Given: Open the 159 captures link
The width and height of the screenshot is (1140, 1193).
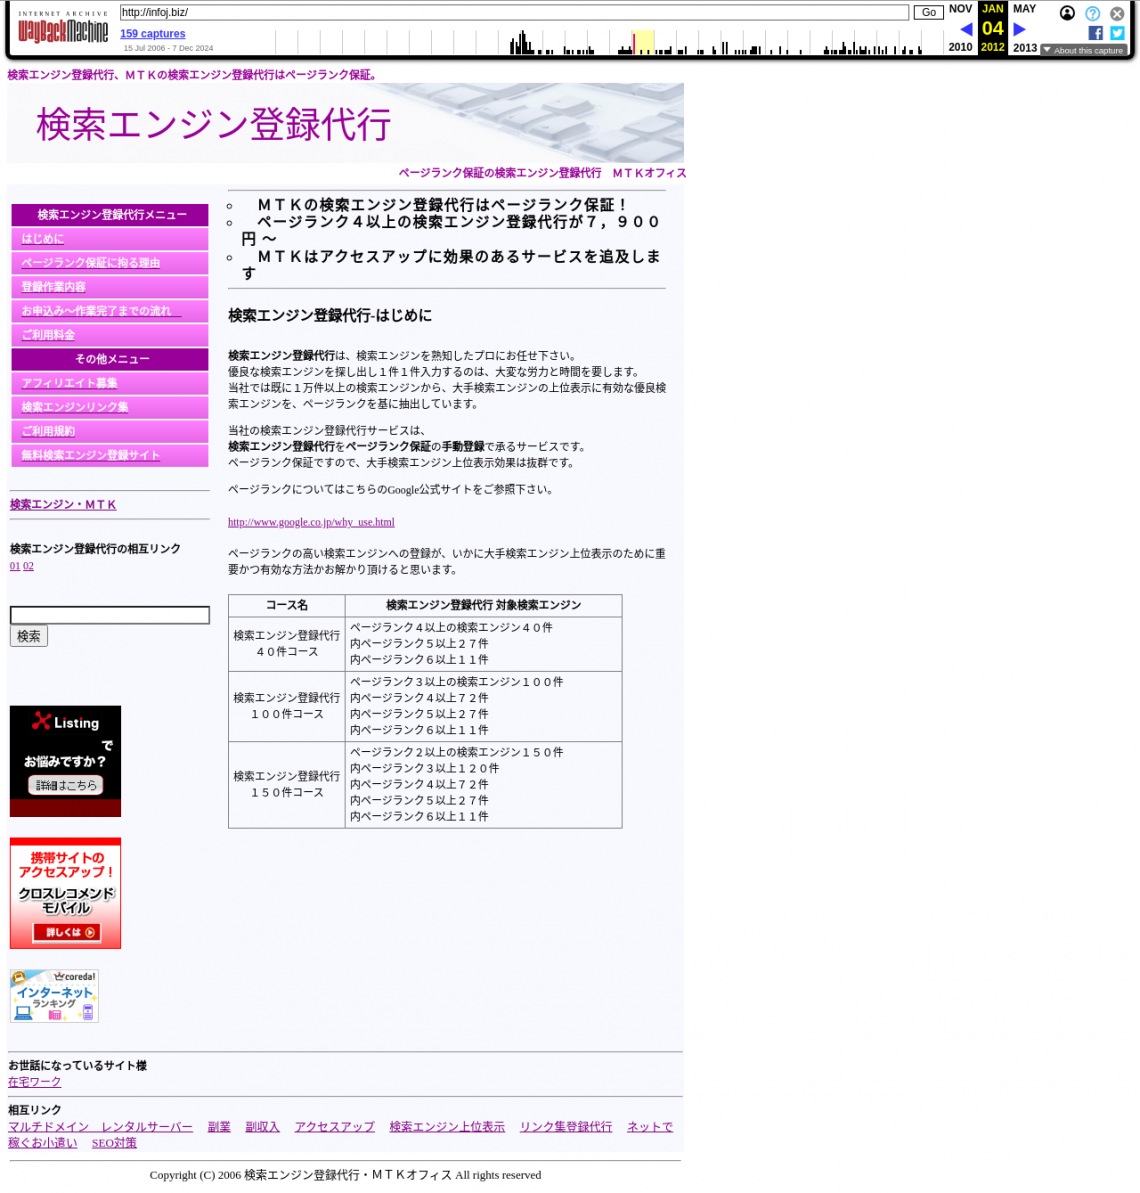Looking at the screenshot, I should point(152,33).
